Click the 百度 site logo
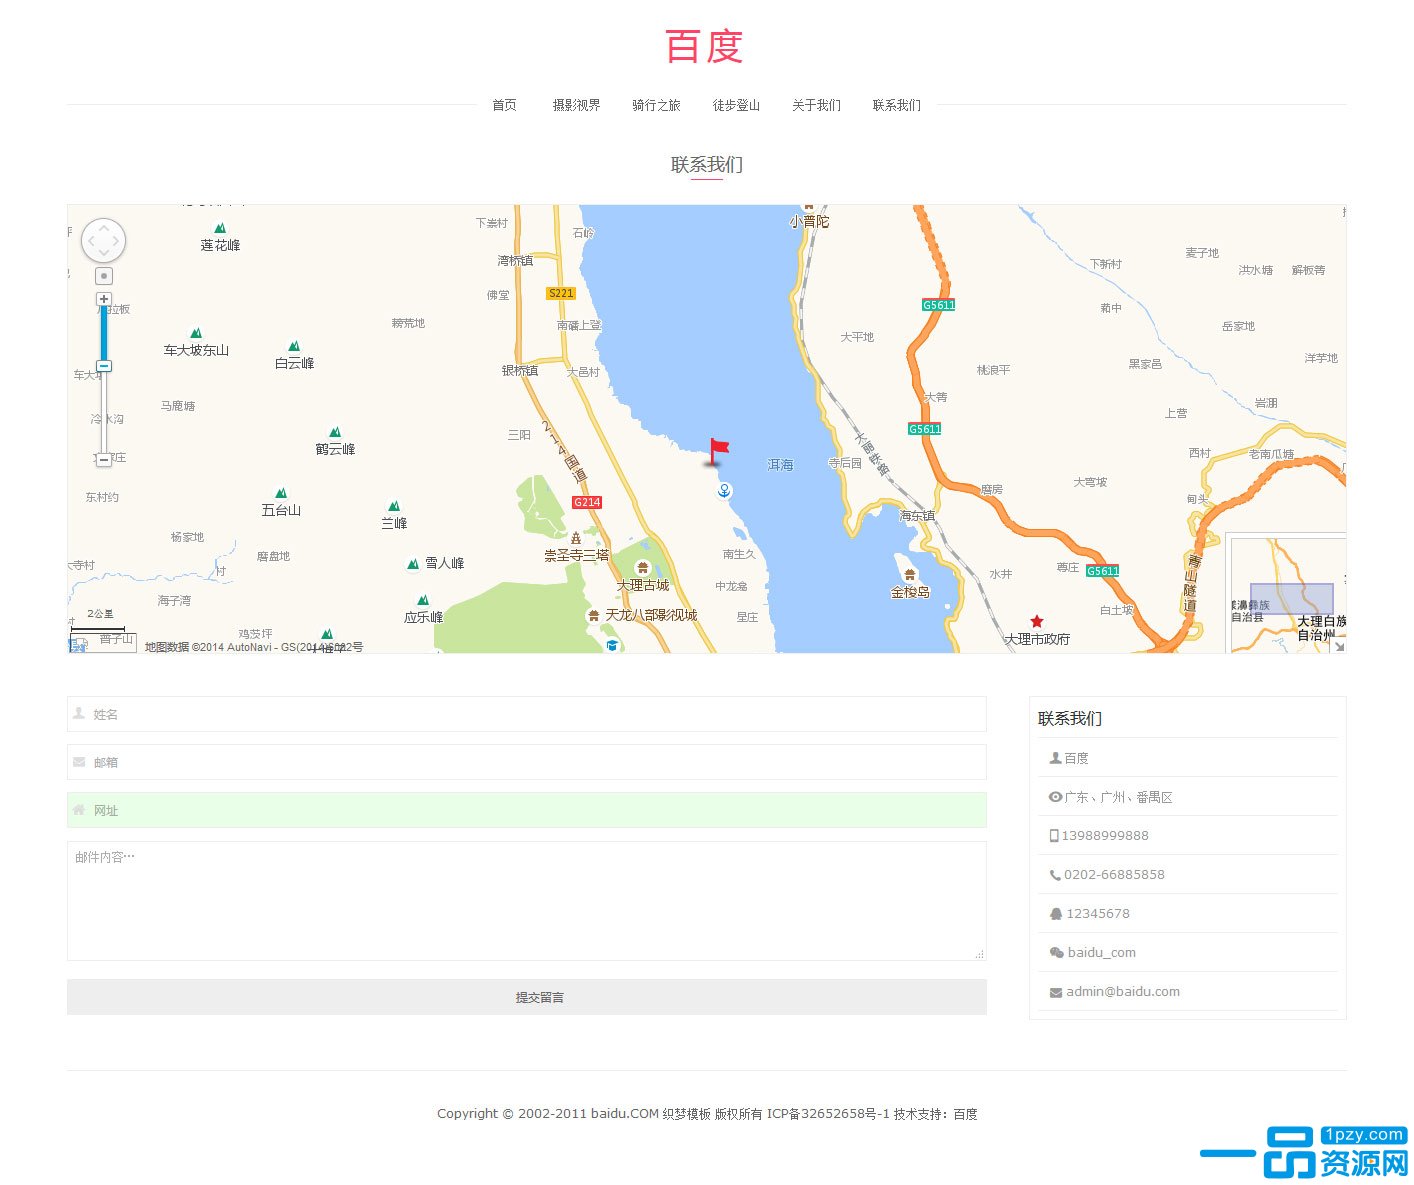 tap(705, 46)
